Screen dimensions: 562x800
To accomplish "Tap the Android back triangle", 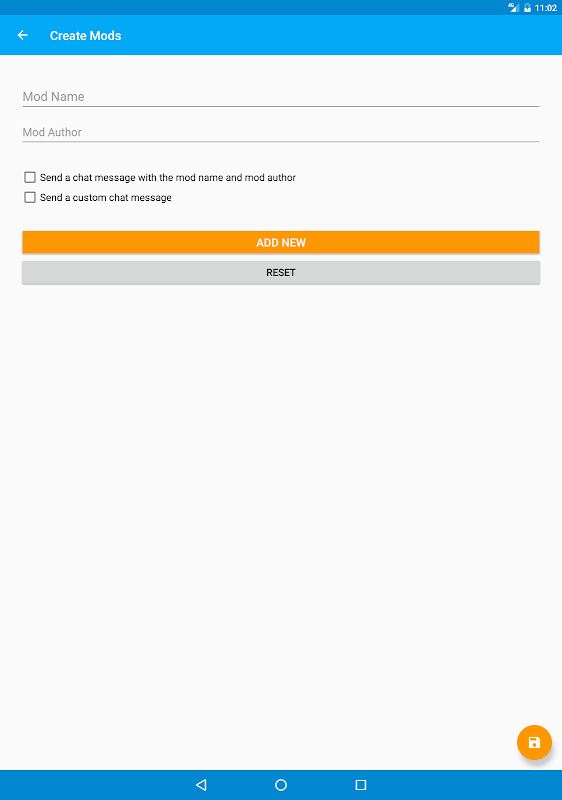I will point(201,785).
